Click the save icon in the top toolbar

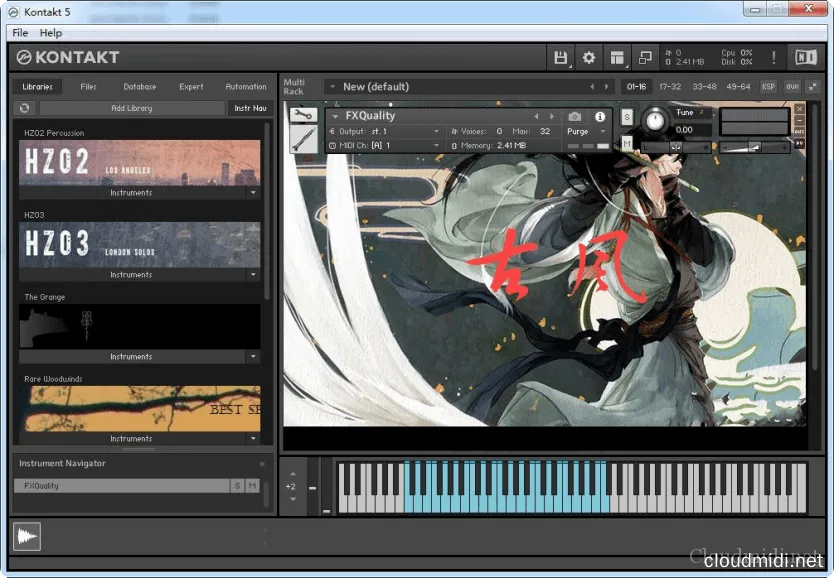559,57
